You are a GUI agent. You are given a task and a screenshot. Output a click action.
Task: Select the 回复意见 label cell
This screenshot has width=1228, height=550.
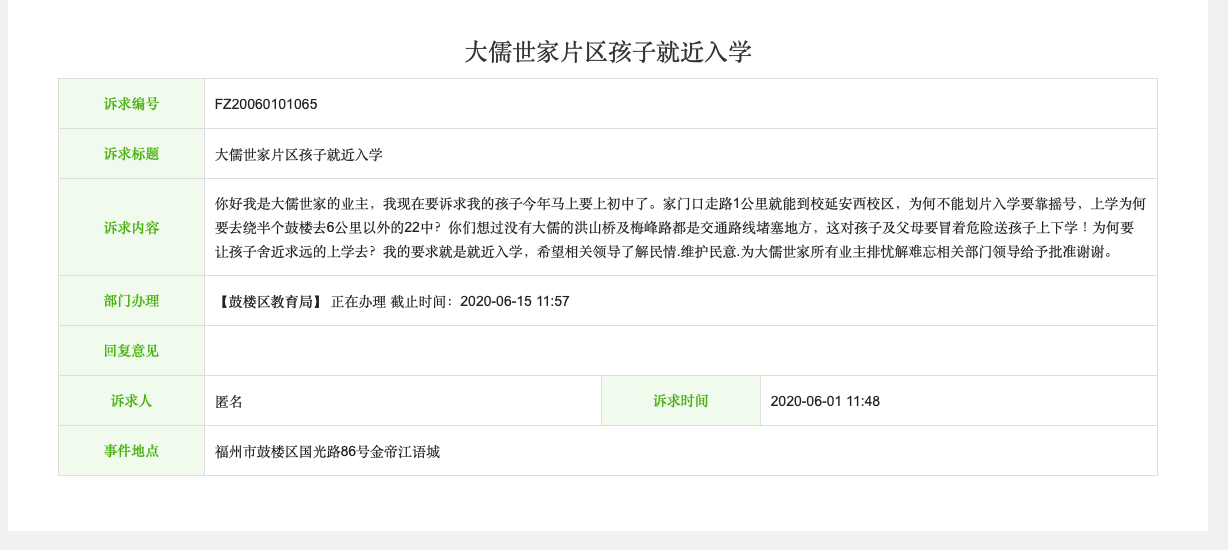[131, 351]
